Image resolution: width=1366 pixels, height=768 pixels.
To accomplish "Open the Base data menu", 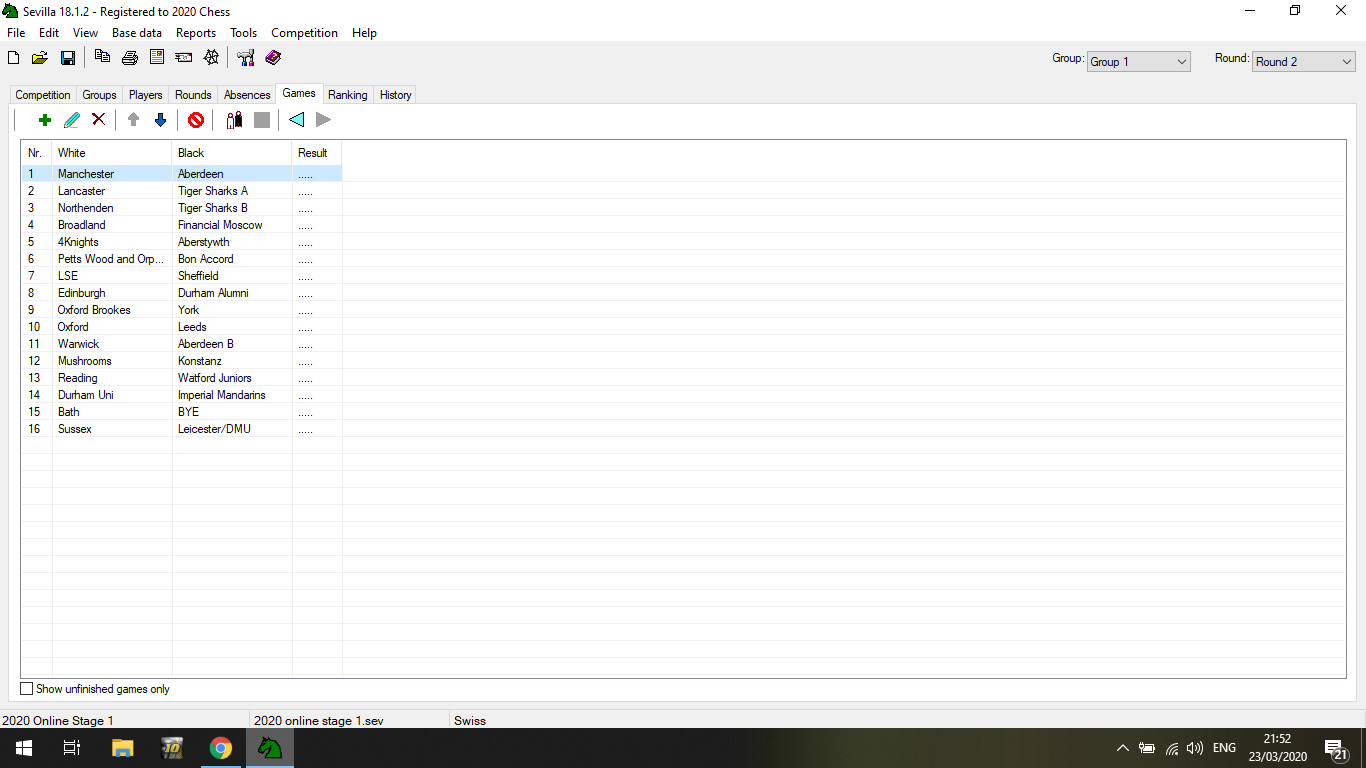I will point(137,33).
